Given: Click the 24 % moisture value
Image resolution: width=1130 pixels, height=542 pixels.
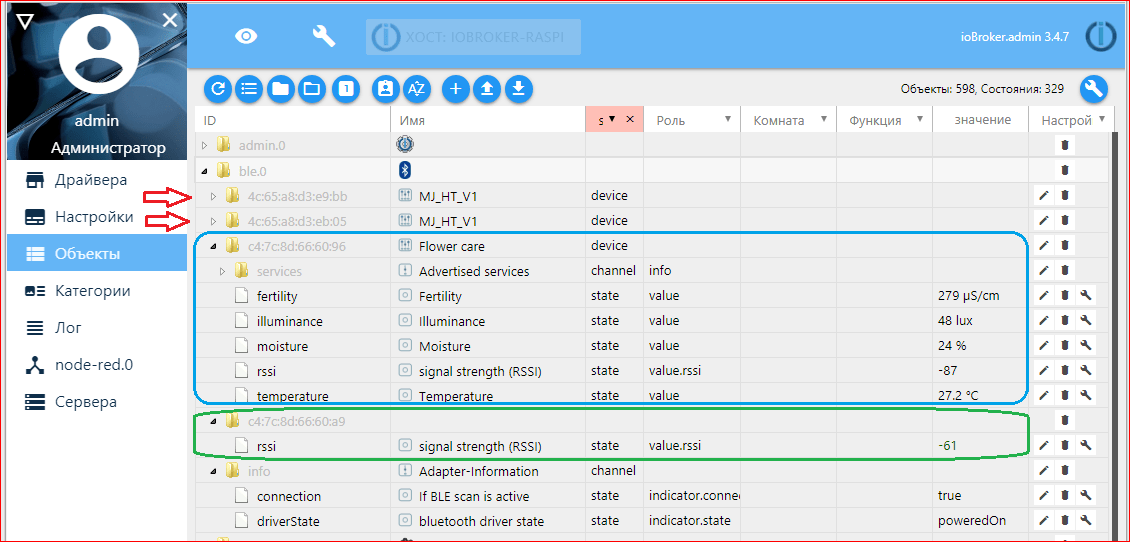Looking at the screenshot, I should point(952,346).
